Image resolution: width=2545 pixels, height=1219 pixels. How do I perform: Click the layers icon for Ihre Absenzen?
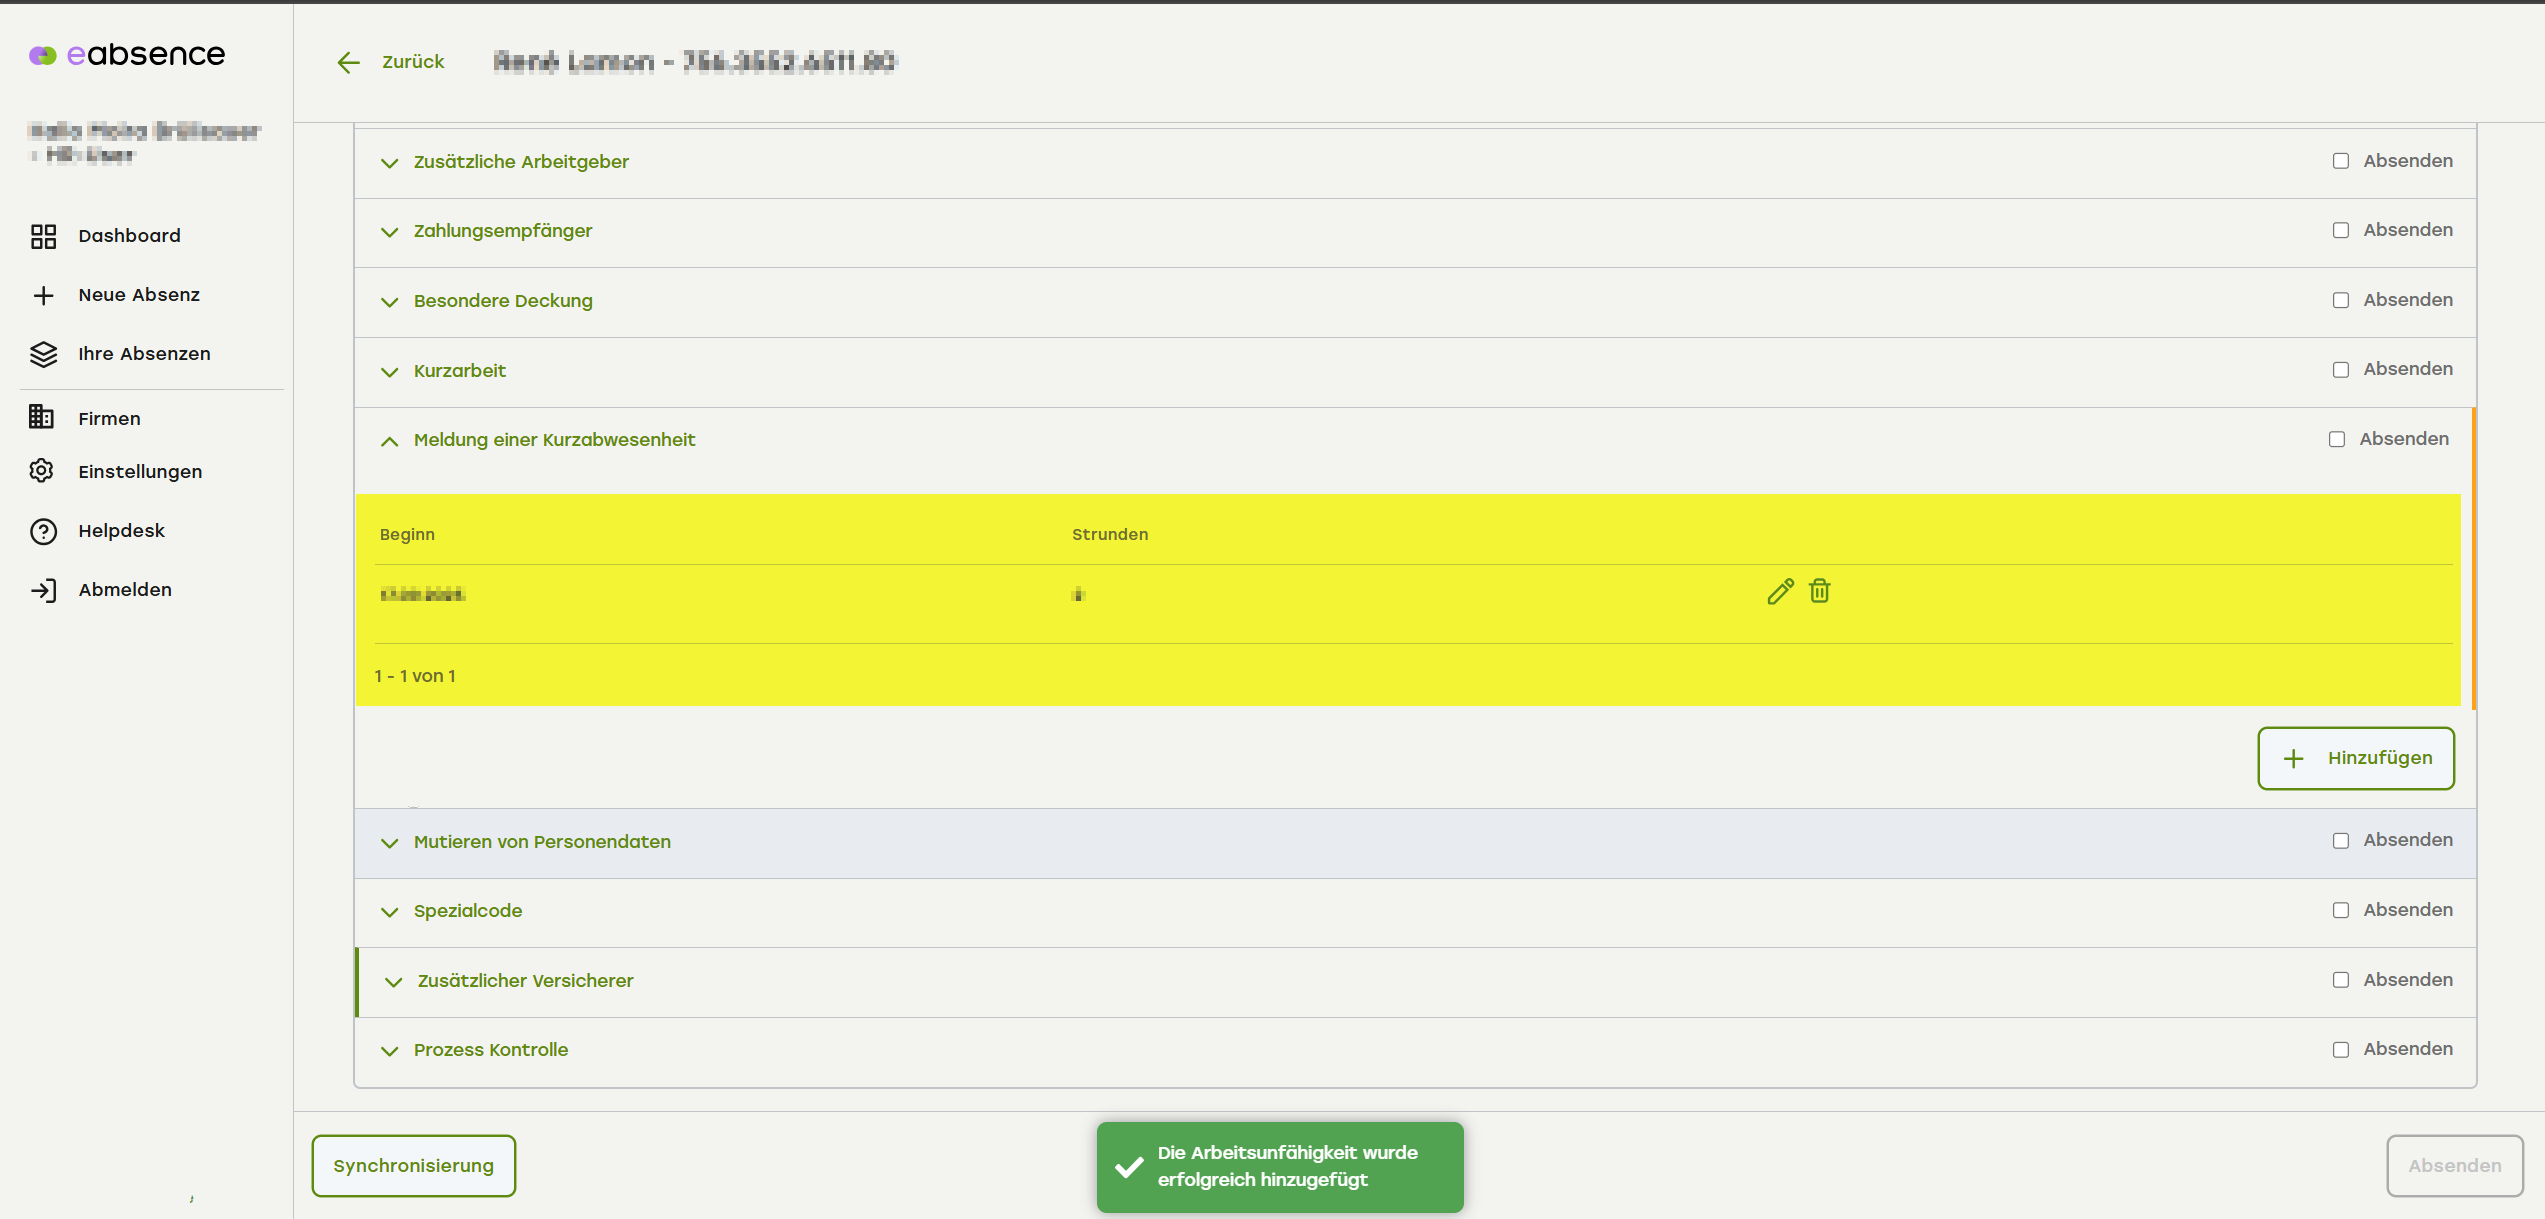(43, 354)
